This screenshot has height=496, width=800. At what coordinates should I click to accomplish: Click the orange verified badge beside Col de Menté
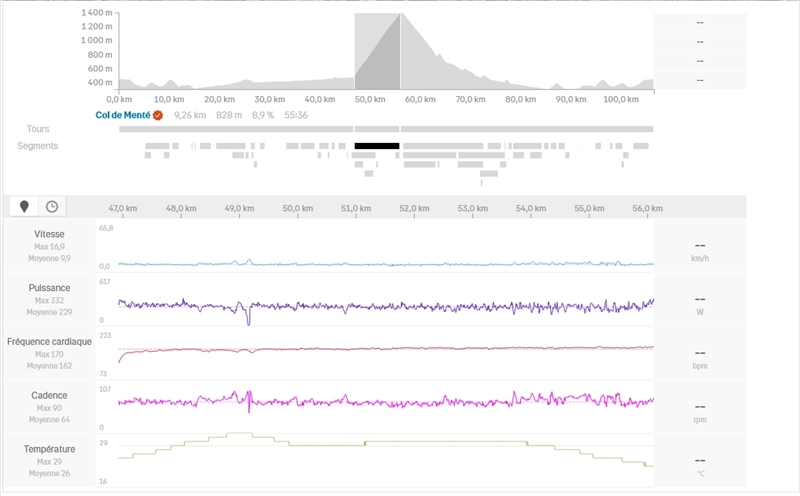tap(158, 115)
